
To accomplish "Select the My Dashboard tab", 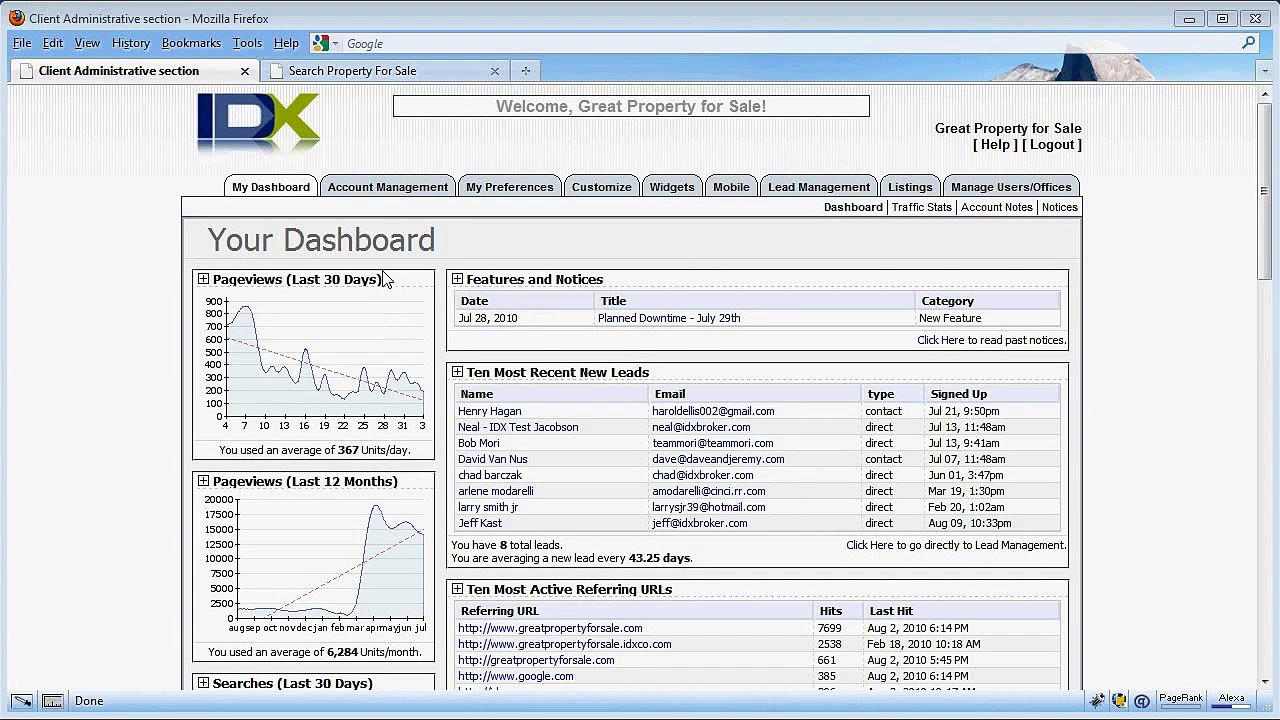I will [x=271, y=187].
